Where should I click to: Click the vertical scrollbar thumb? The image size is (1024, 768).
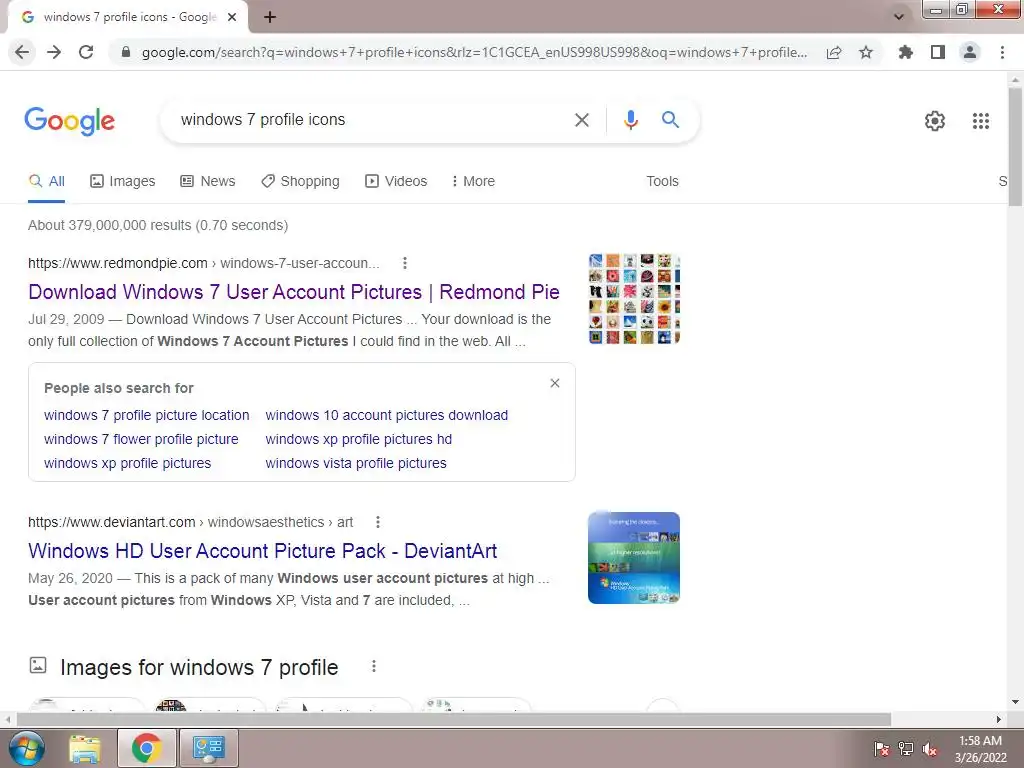pyautogui.click(x=1015, y=147)
